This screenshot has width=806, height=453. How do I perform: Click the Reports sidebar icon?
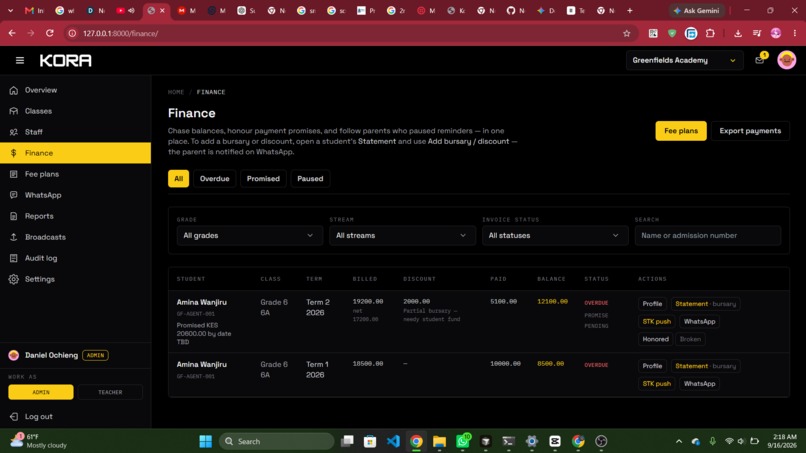[x=13, y=216]
